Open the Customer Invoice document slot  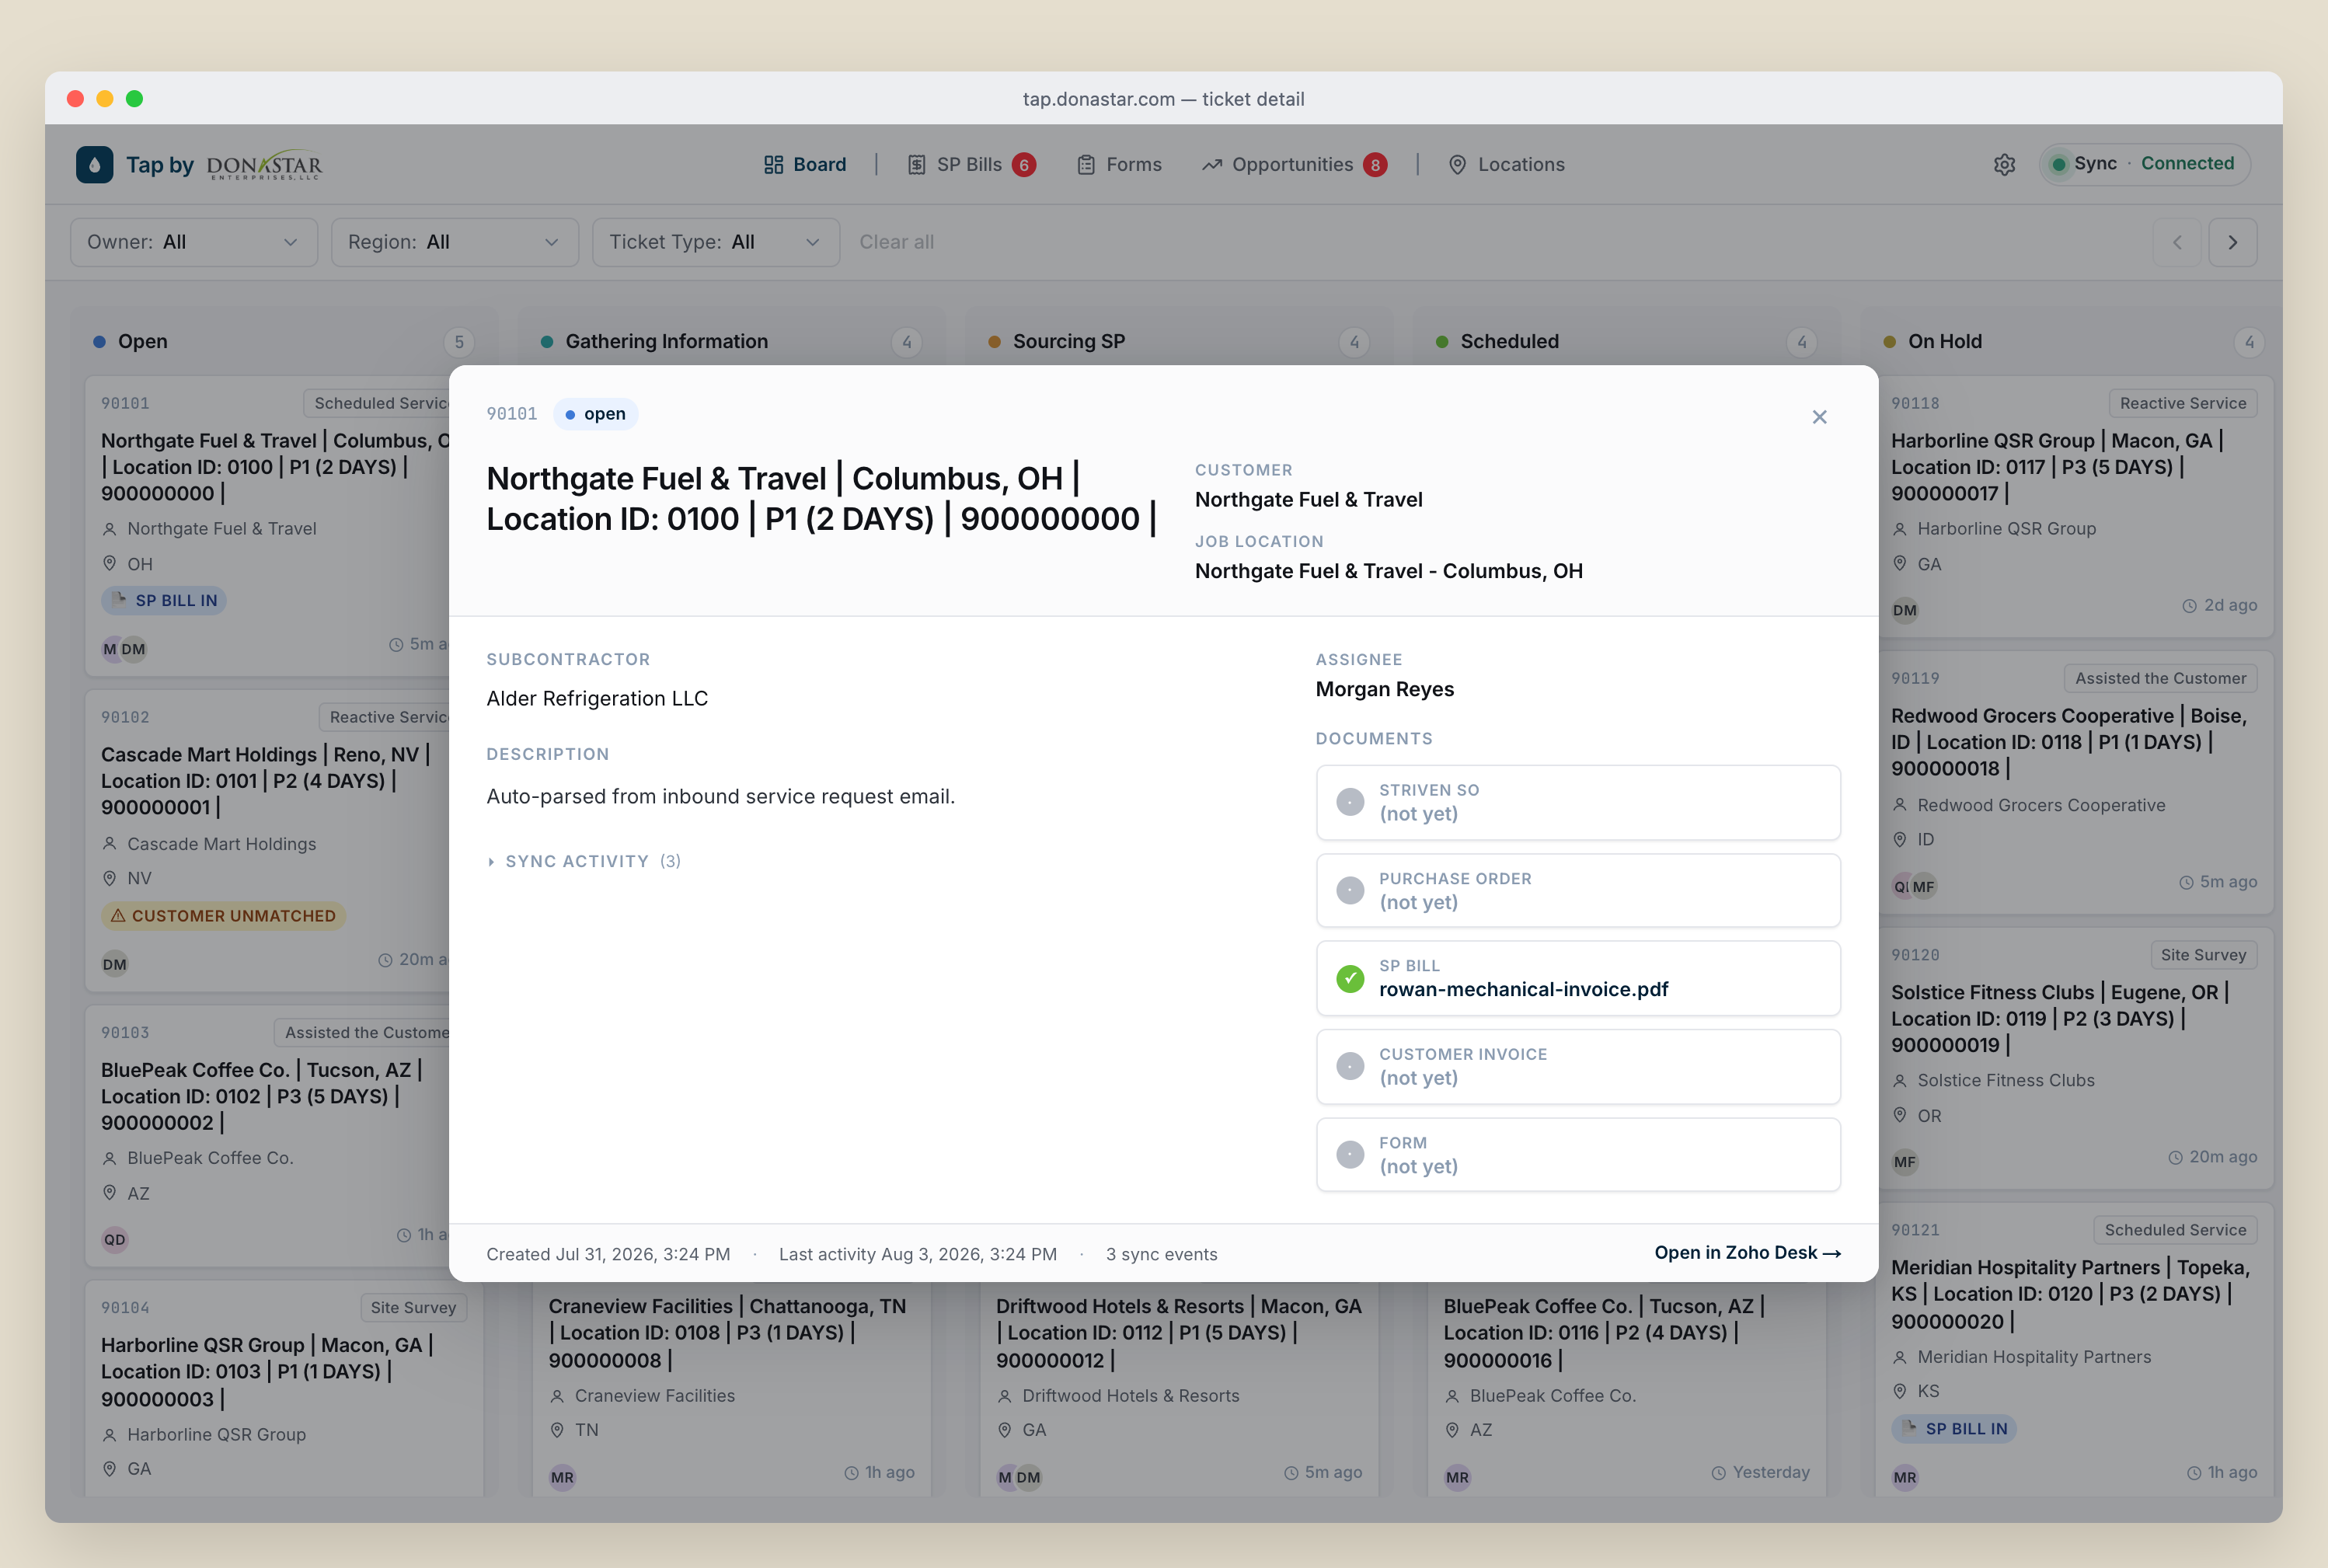pos(1578,1066)
